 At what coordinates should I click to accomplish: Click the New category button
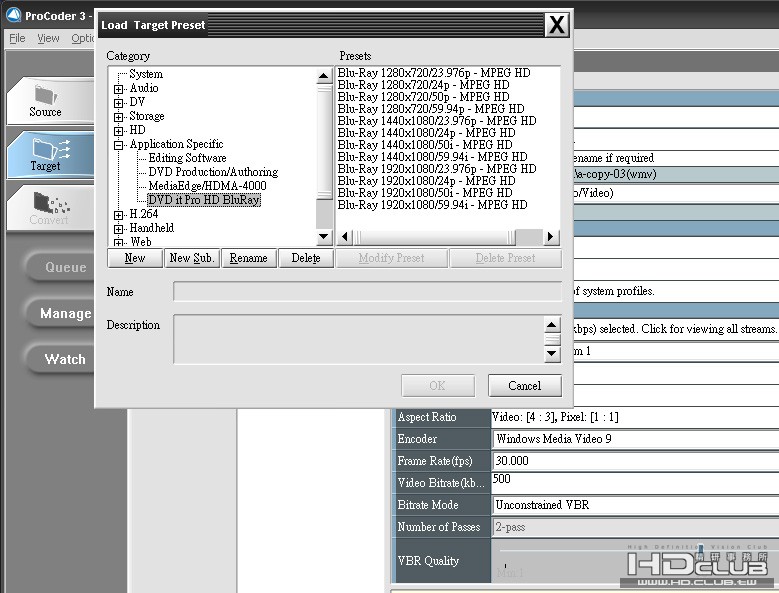(x=135, y=258)
